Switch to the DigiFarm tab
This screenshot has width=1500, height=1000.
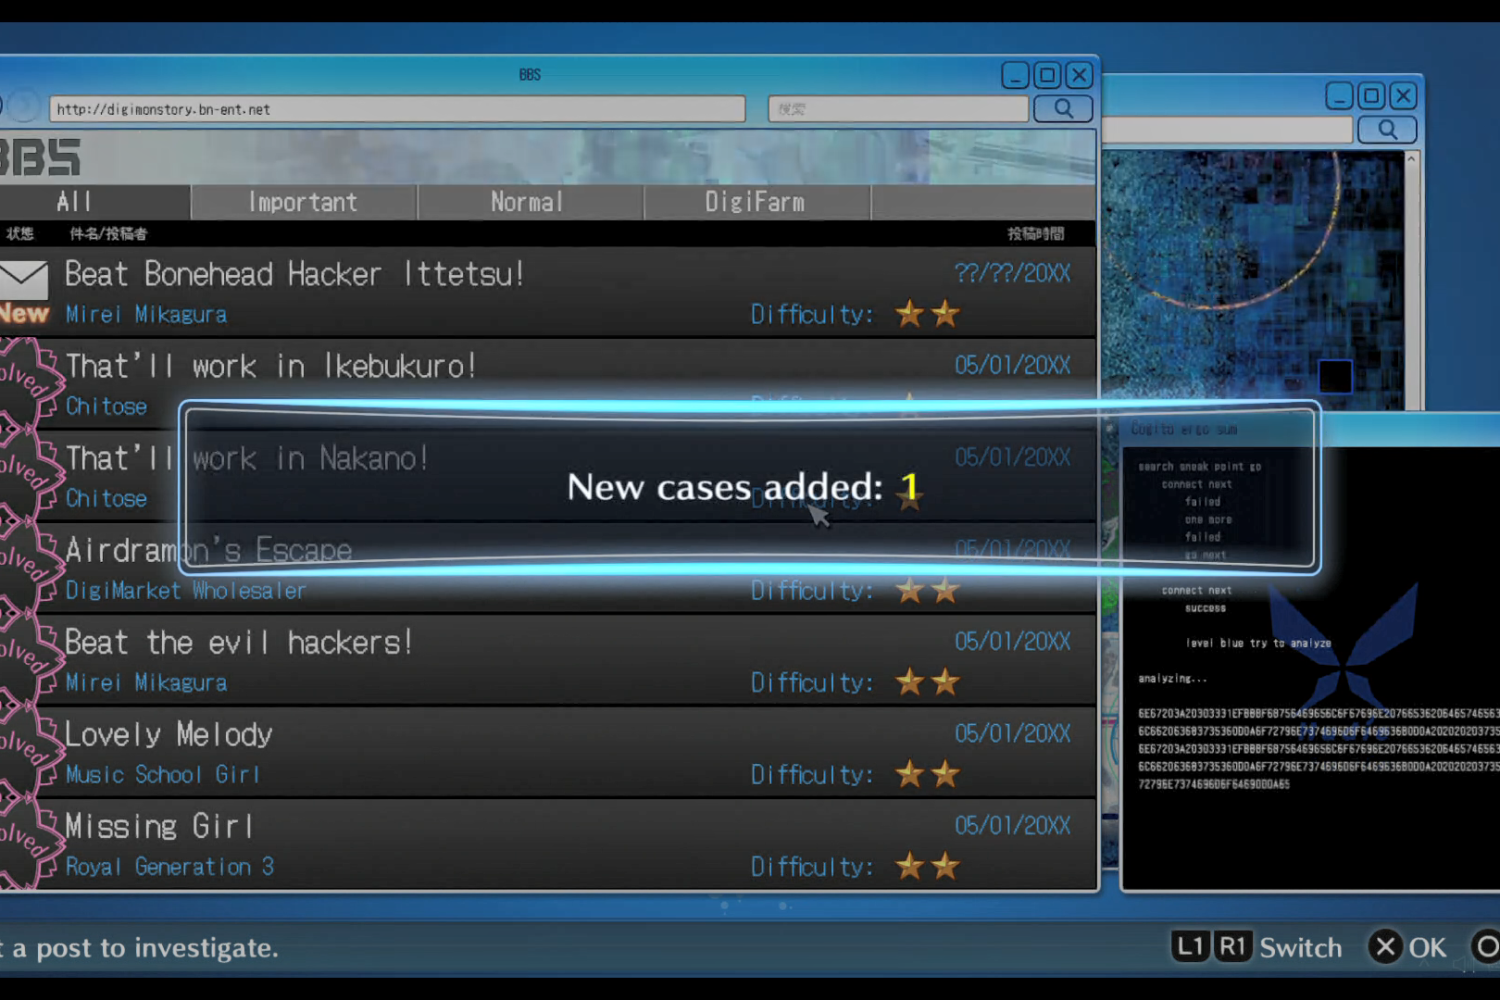755,202
